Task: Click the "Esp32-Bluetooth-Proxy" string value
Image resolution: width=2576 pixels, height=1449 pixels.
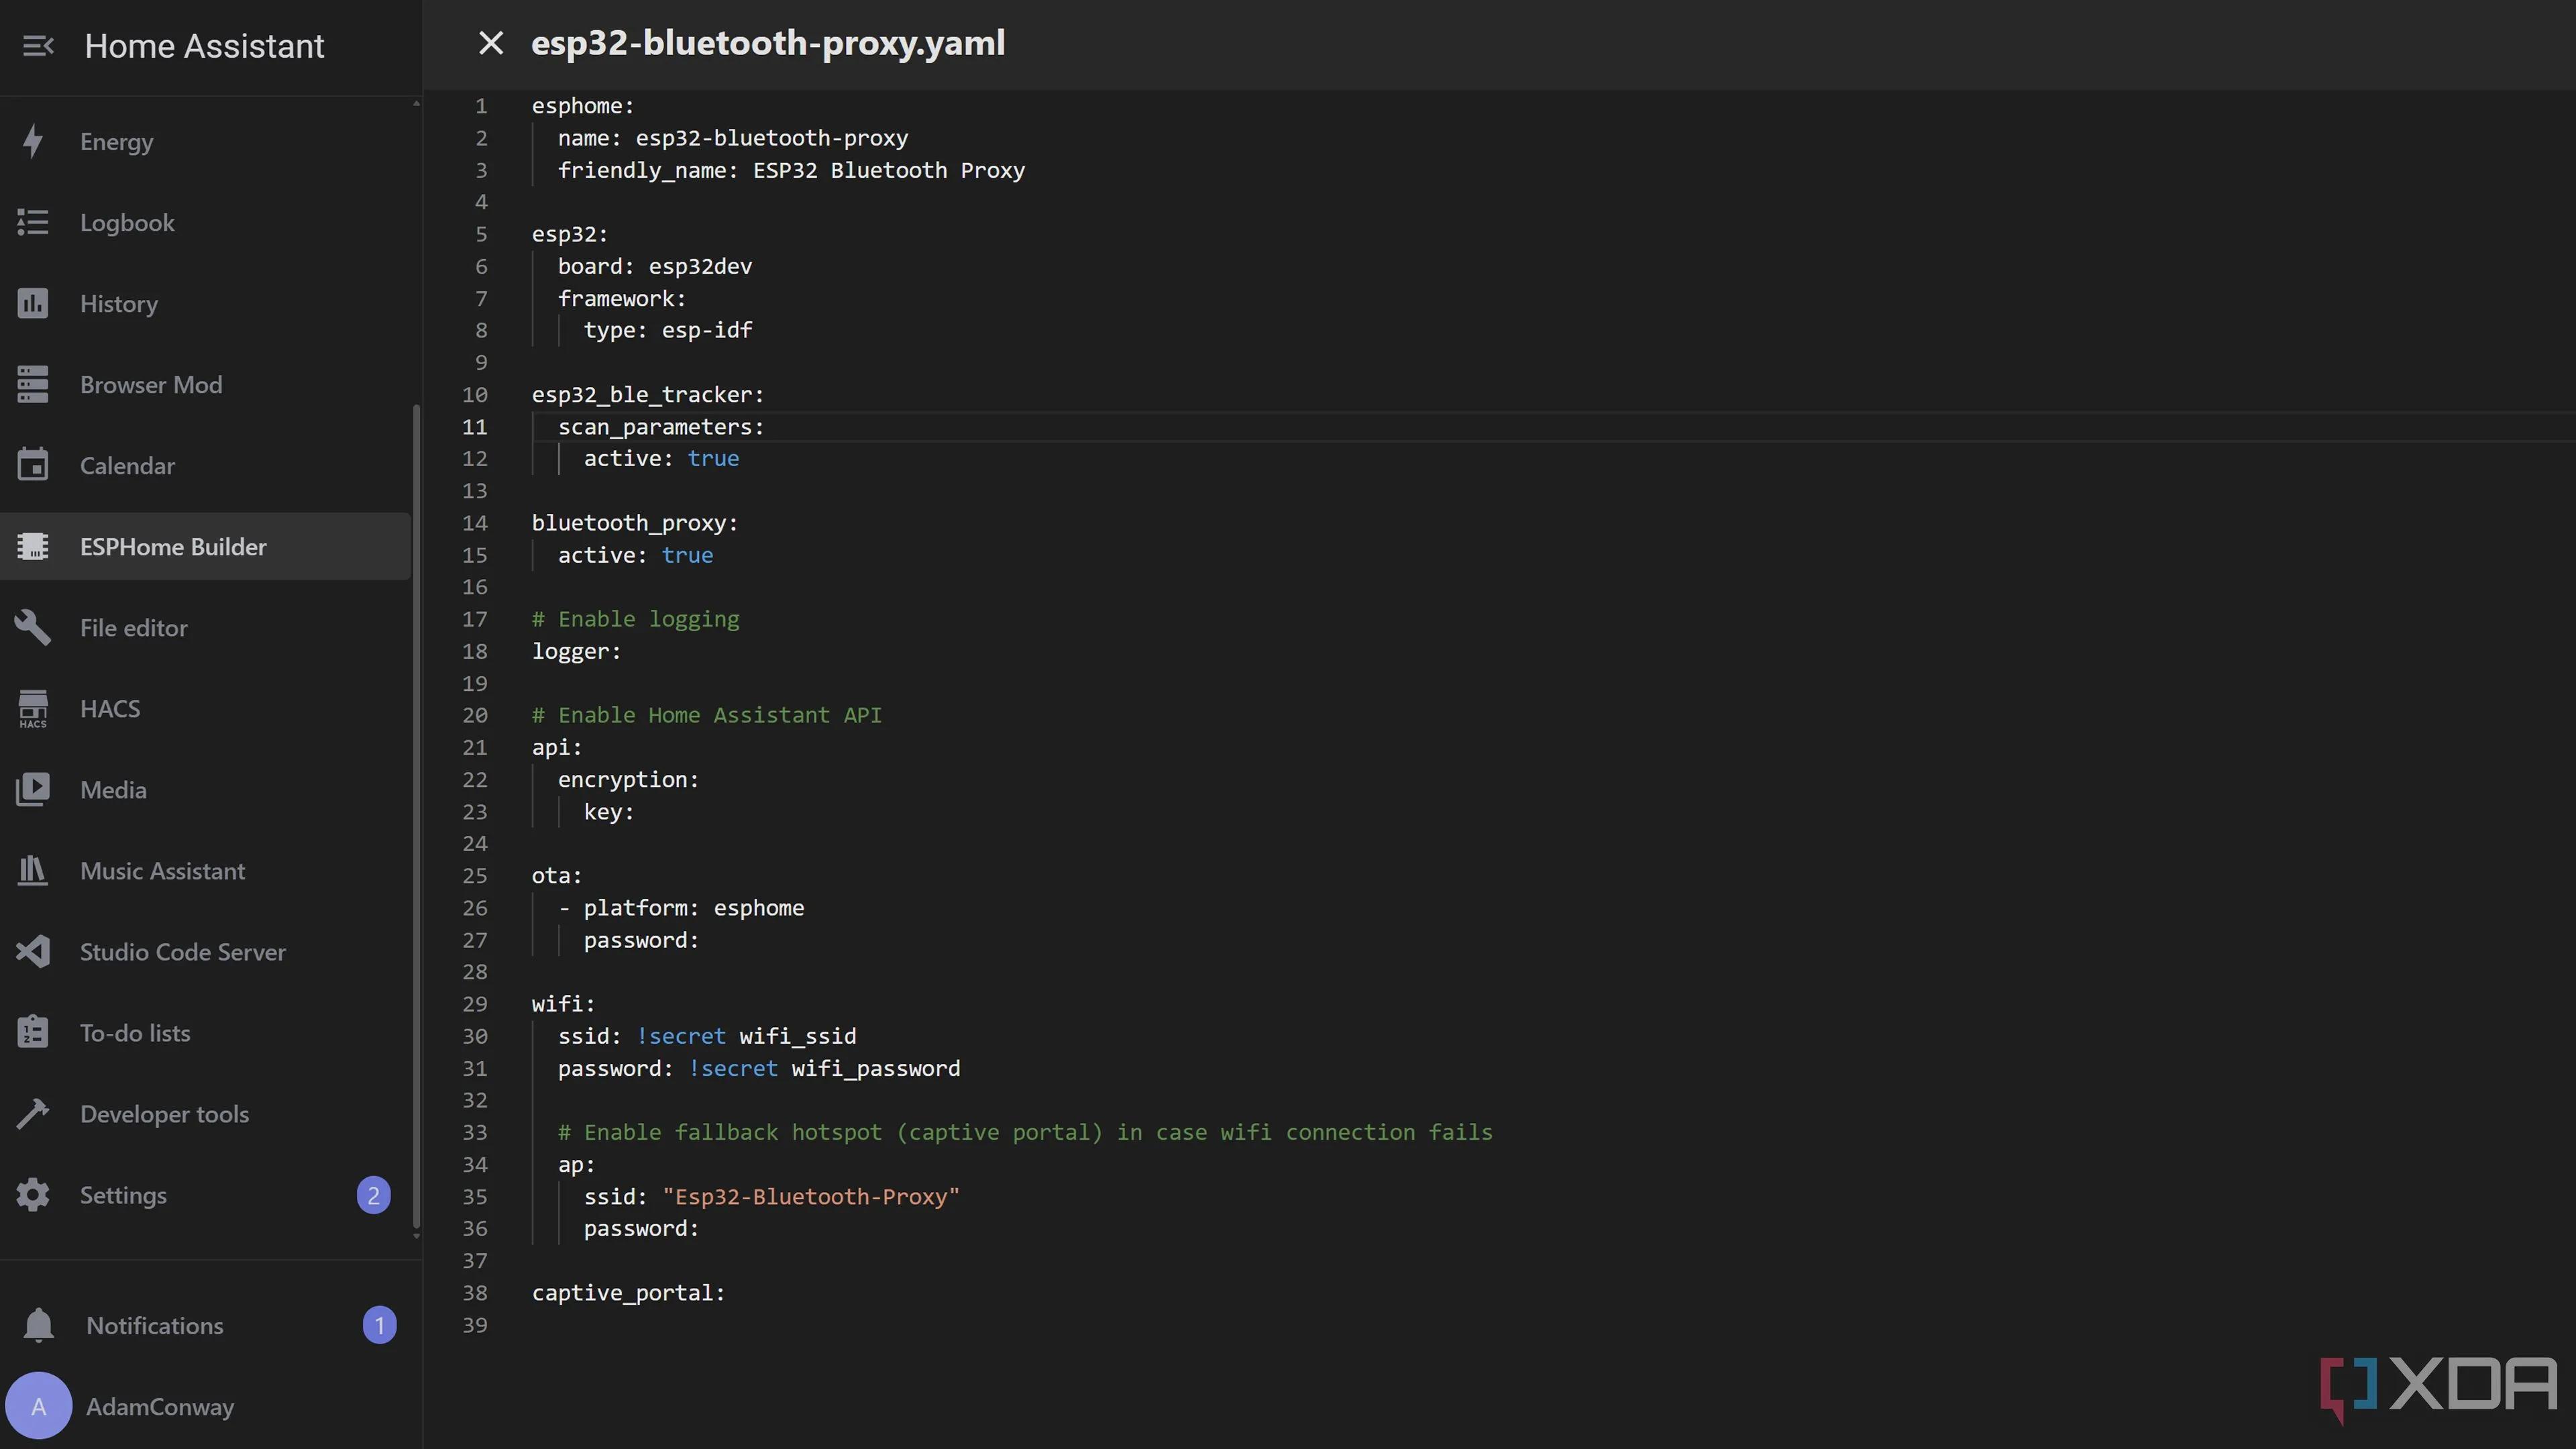Action: tap(811, 1196)
